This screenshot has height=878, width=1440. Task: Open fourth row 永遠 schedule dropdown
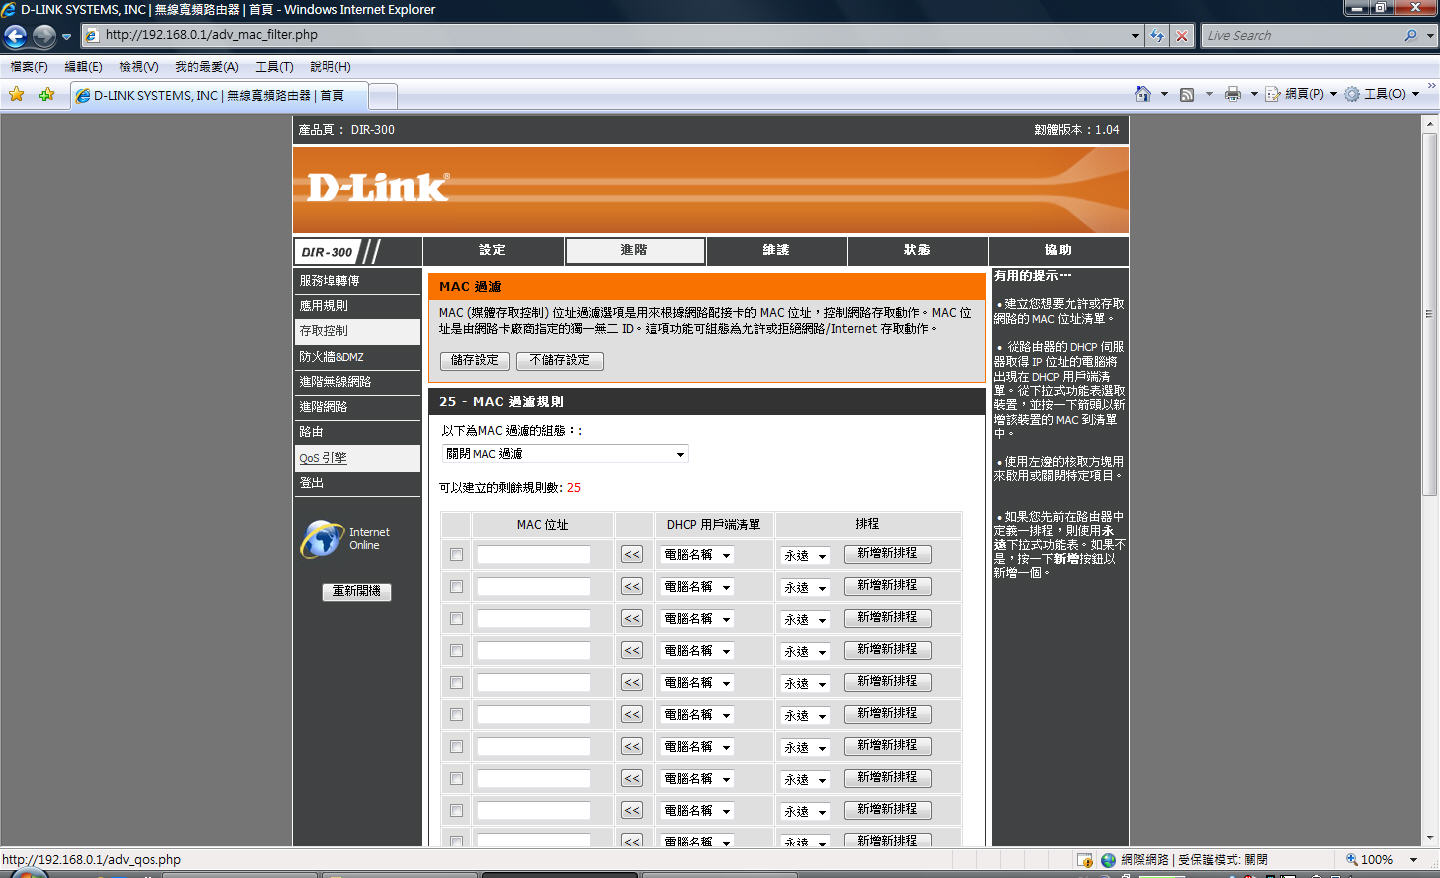805,652
